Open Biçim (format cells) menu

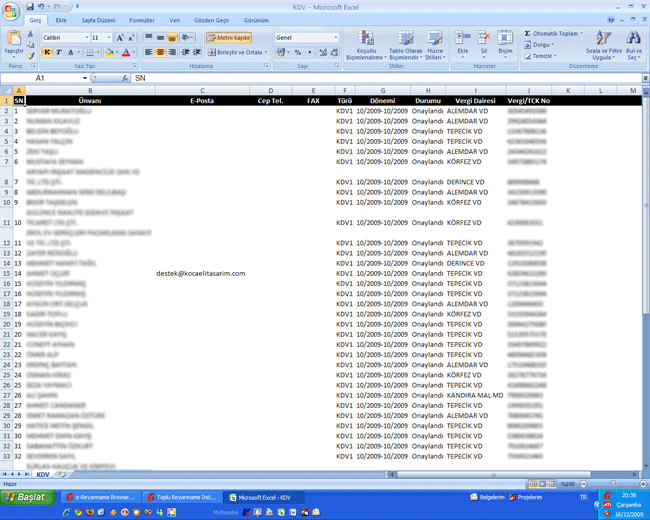(x=505, y=44)
